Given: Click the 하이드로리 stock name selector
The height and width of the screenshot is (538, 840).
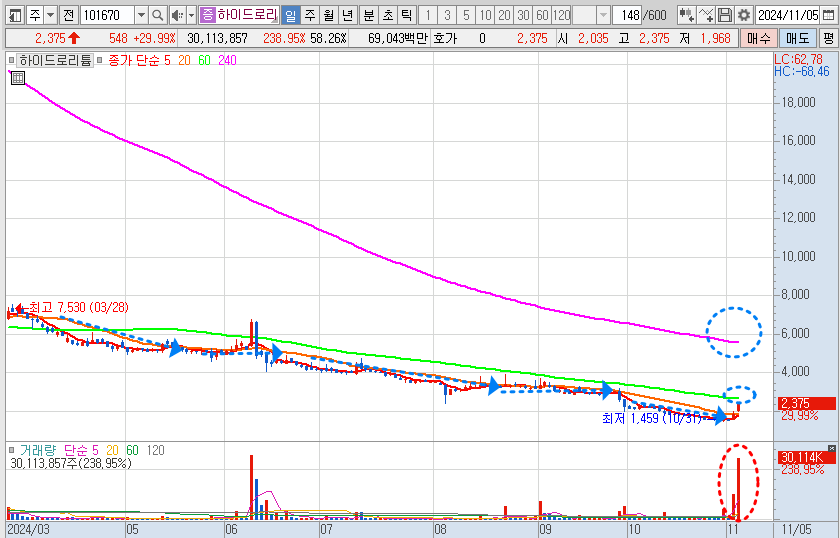Looking at the screenshot, I should click(247, 14).
